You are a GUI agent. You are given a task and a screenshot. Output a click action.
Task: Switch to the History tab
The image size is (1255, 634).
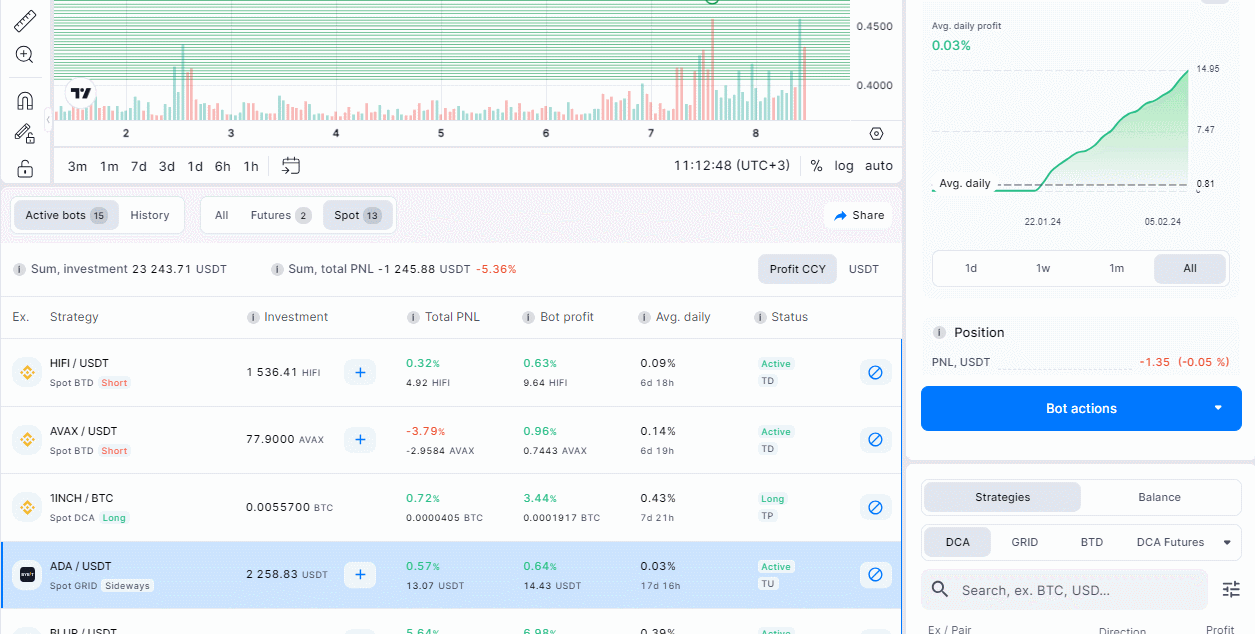pyautogui.click(x=150, y=215)
